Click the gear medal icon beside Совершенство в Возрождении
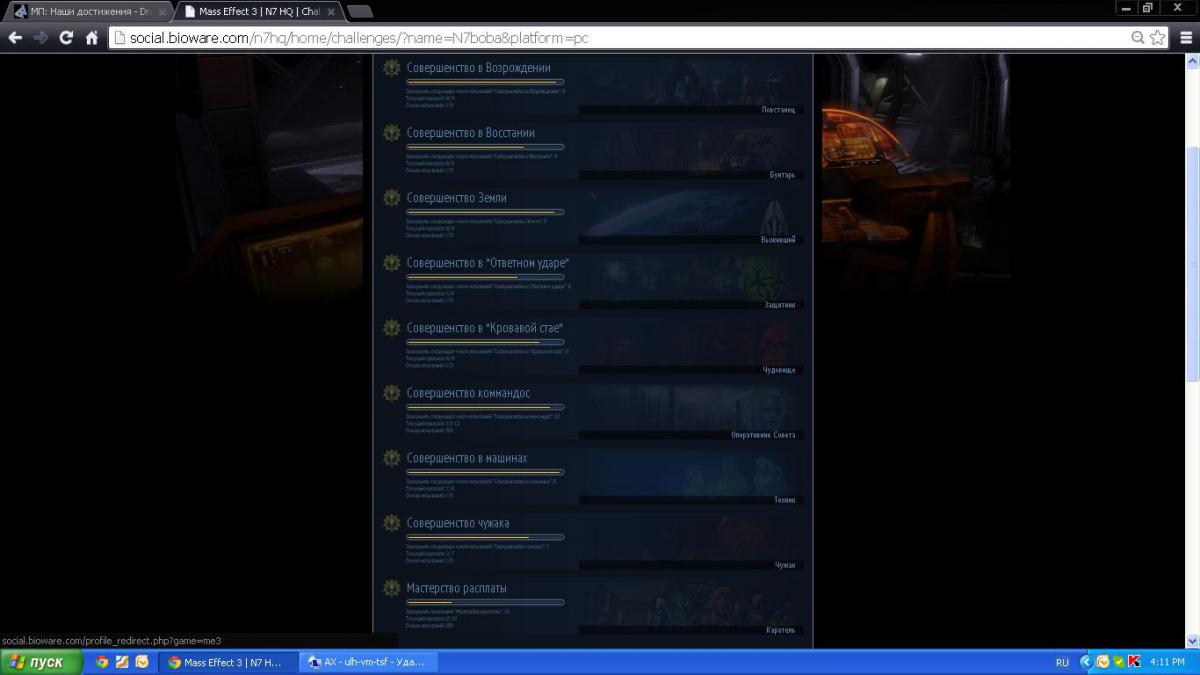 pos(392,69)
